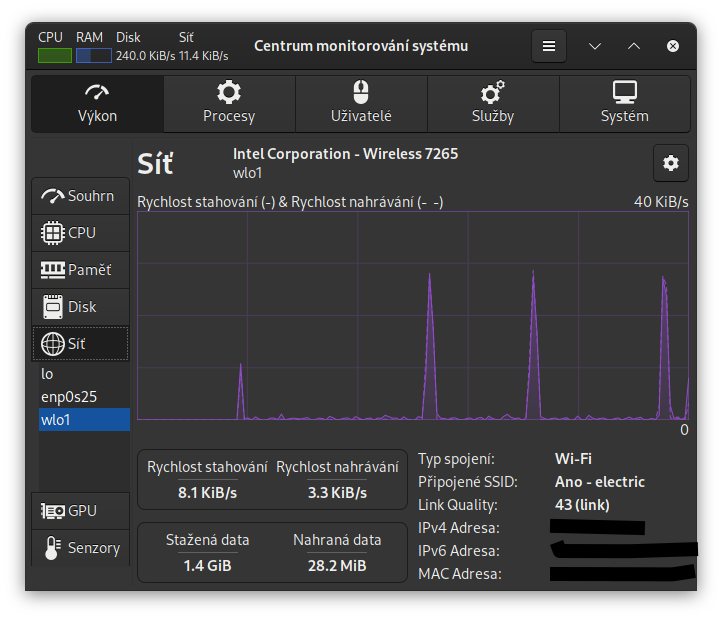Click the Síť network sidebar item
722x619 pixels.
pos(80,344)
